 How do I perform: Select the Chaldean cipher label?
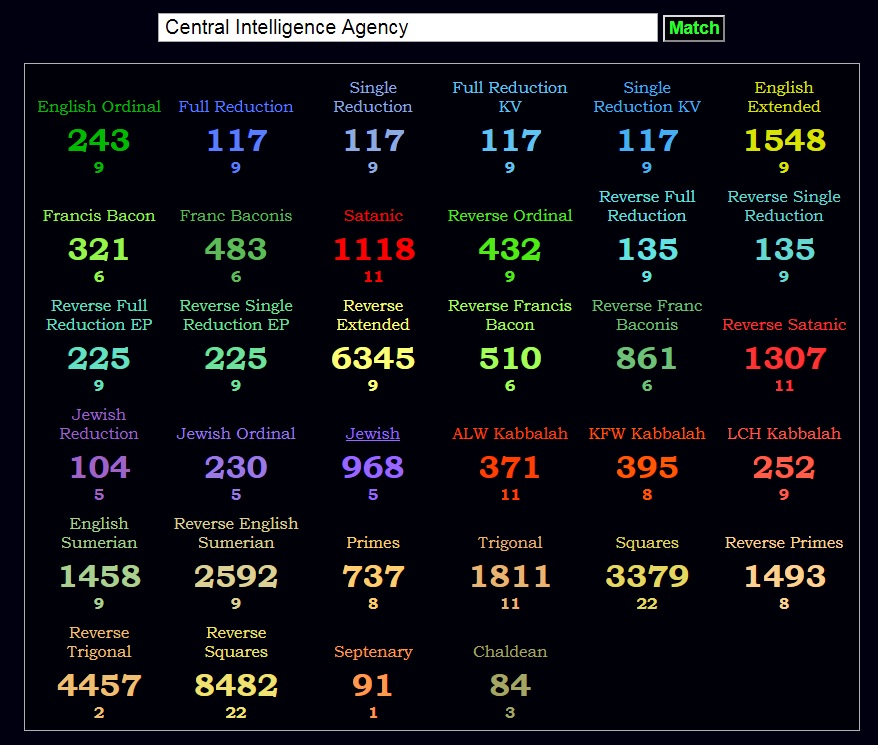(x=510, y=651)
